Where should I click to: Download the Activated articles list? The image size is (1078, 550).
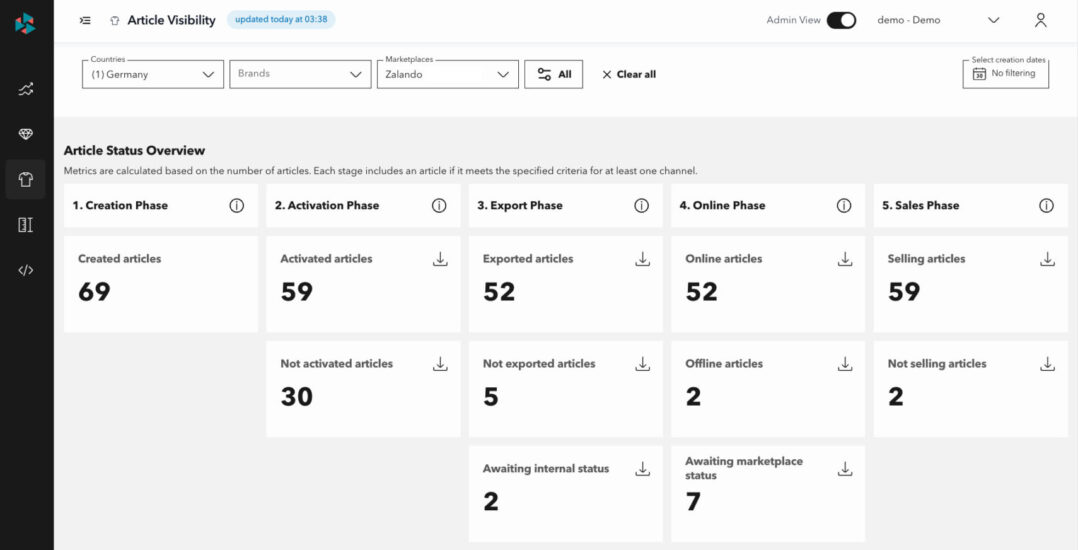440,259
